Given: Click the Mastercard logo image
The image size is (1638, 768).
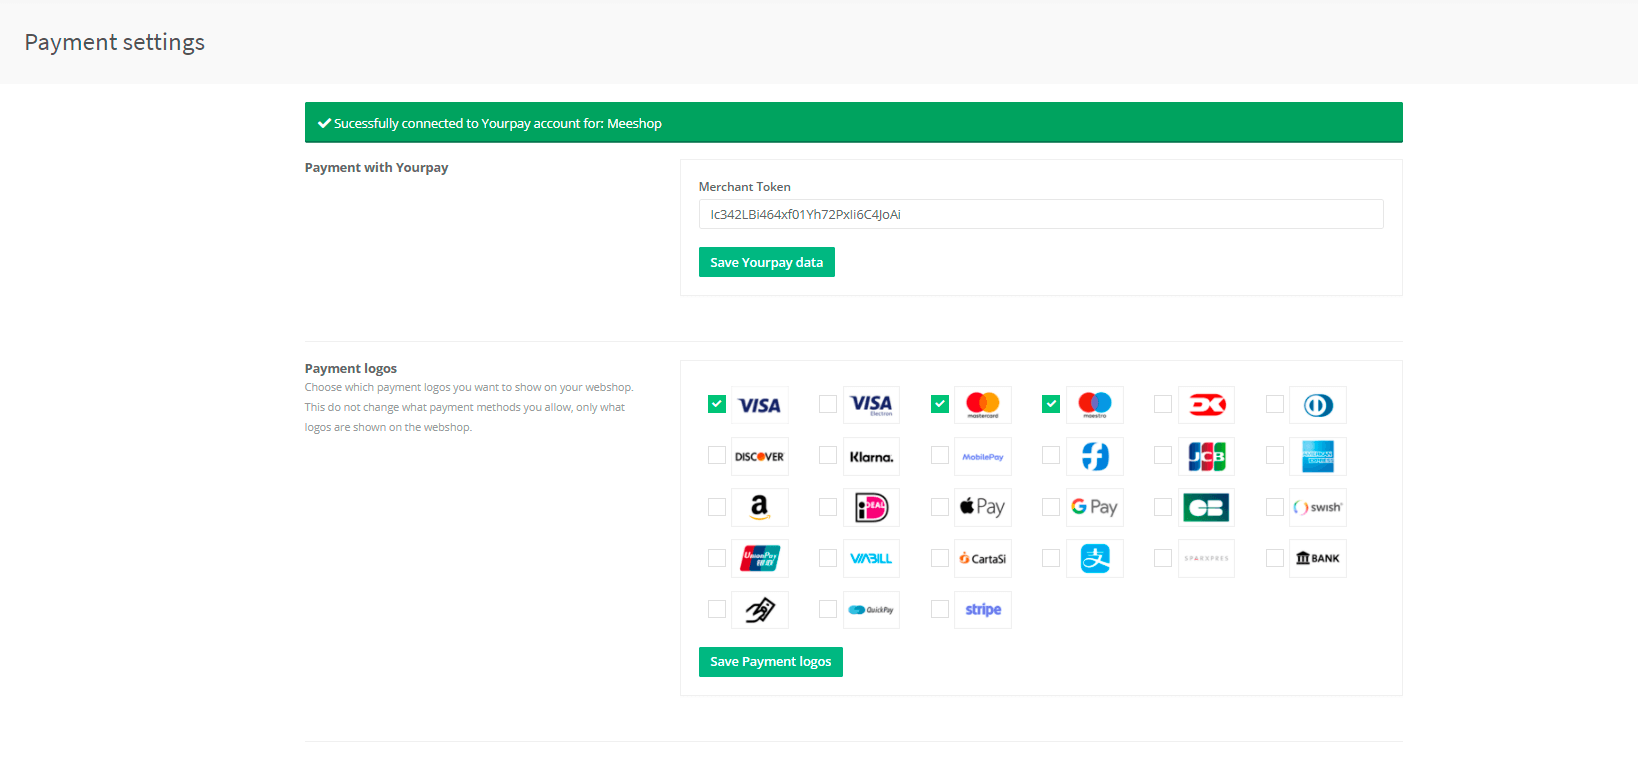Looking at the screenshot, I should click(983, 405).
